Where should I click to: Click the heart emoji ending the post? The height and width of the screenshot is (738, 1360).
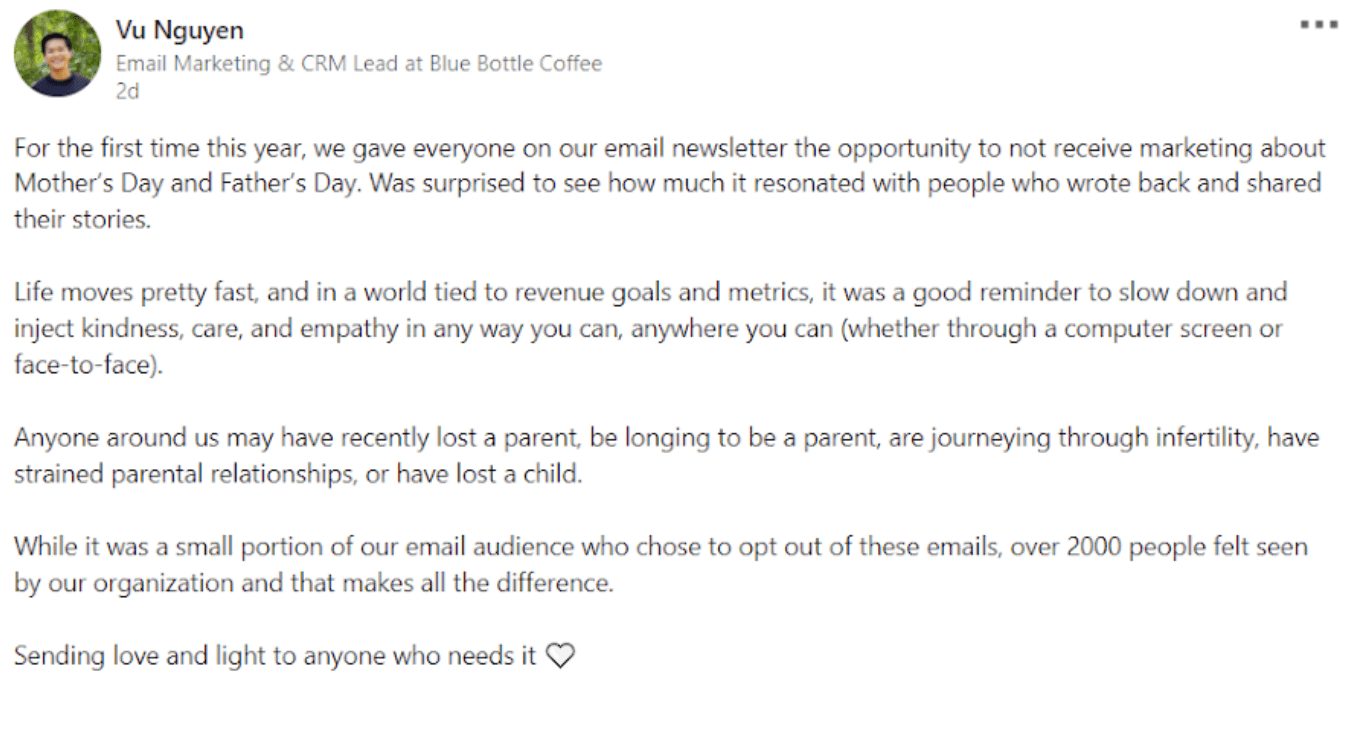point(561,656)
